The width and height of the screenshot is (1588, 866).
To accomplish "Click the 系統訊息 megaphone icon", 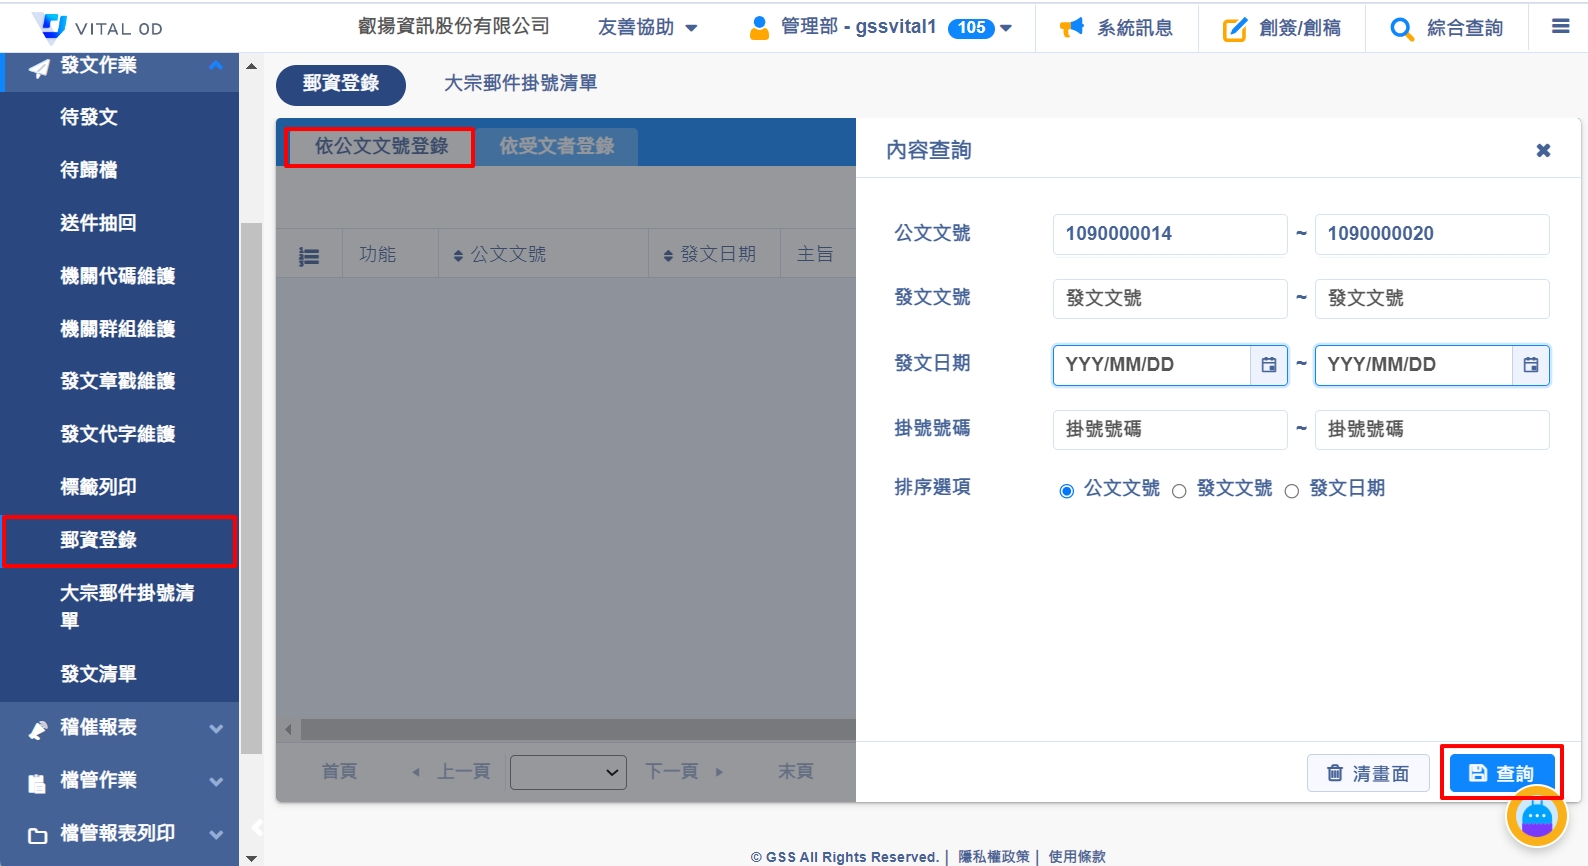I will click(1072, 28).
